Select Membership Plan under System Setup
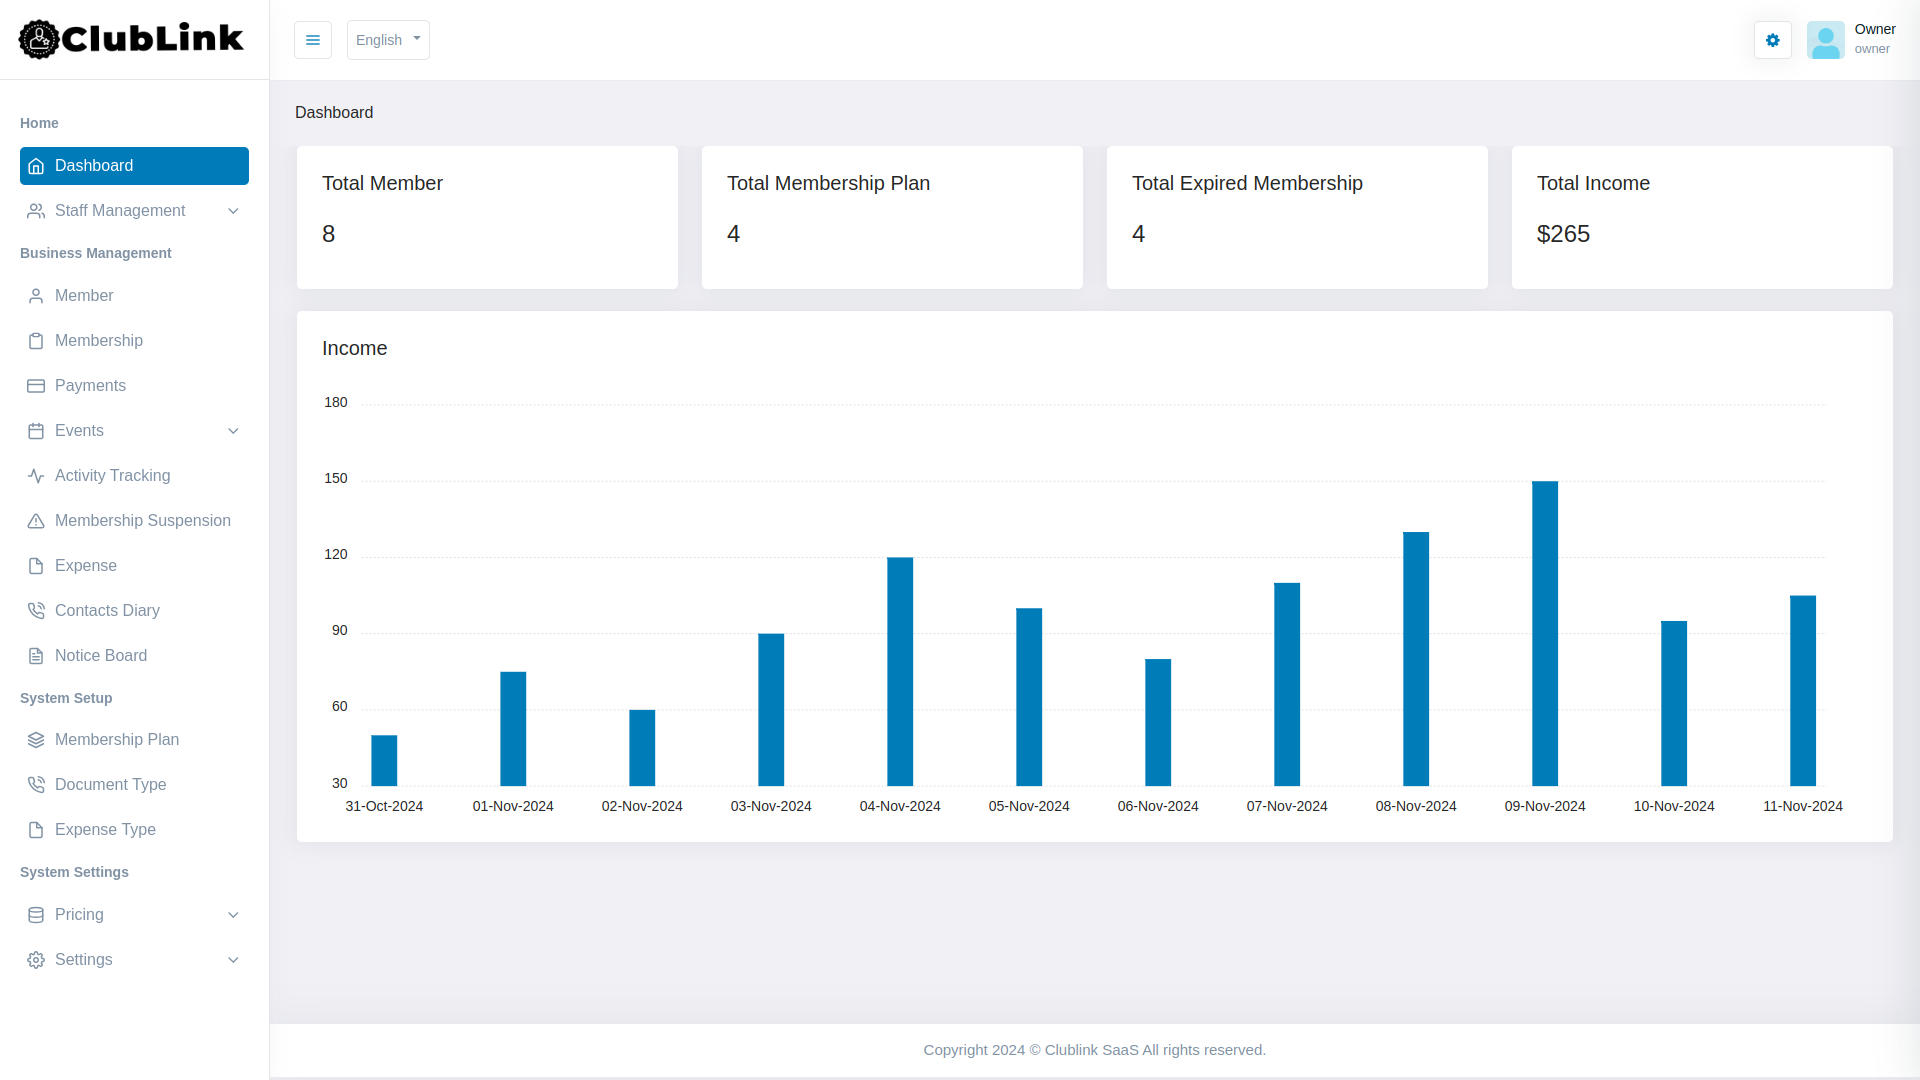Screen dimensions: 1920x1080 pyautogui.click(x=117, y=739)
